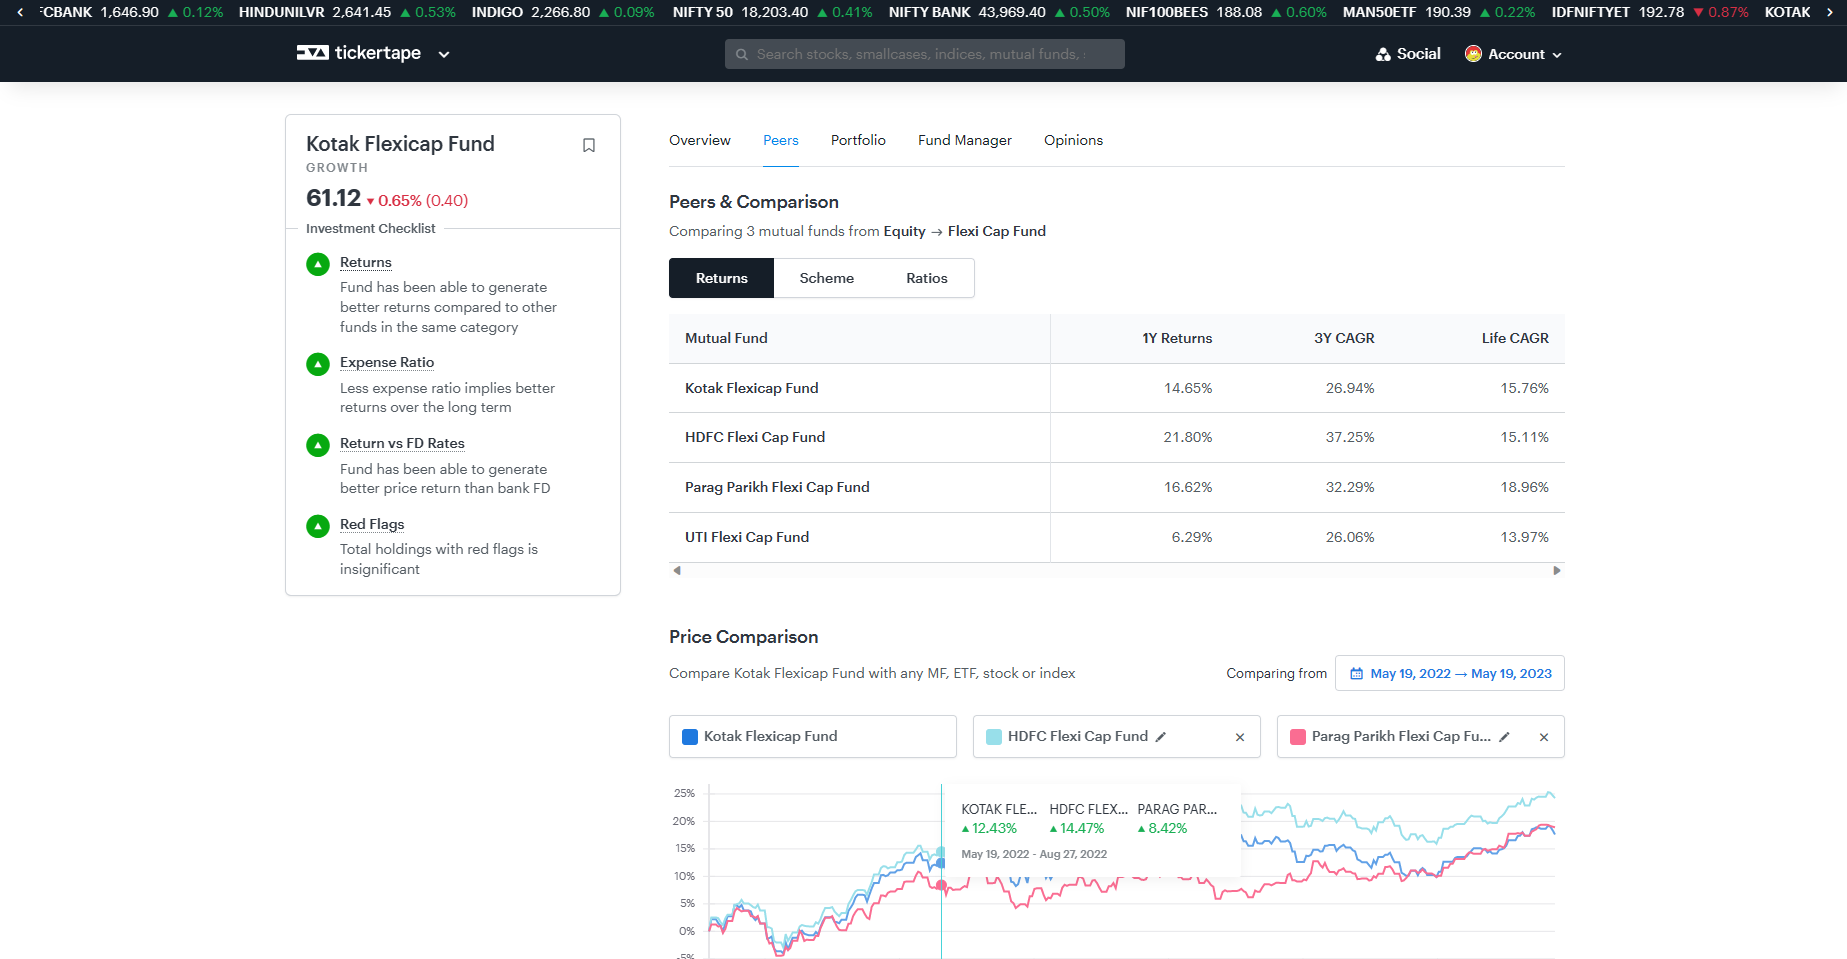The image size is (1847, 959).
Task: Open HDFC Flexi Cap Fund table row
Action: 1116,437
